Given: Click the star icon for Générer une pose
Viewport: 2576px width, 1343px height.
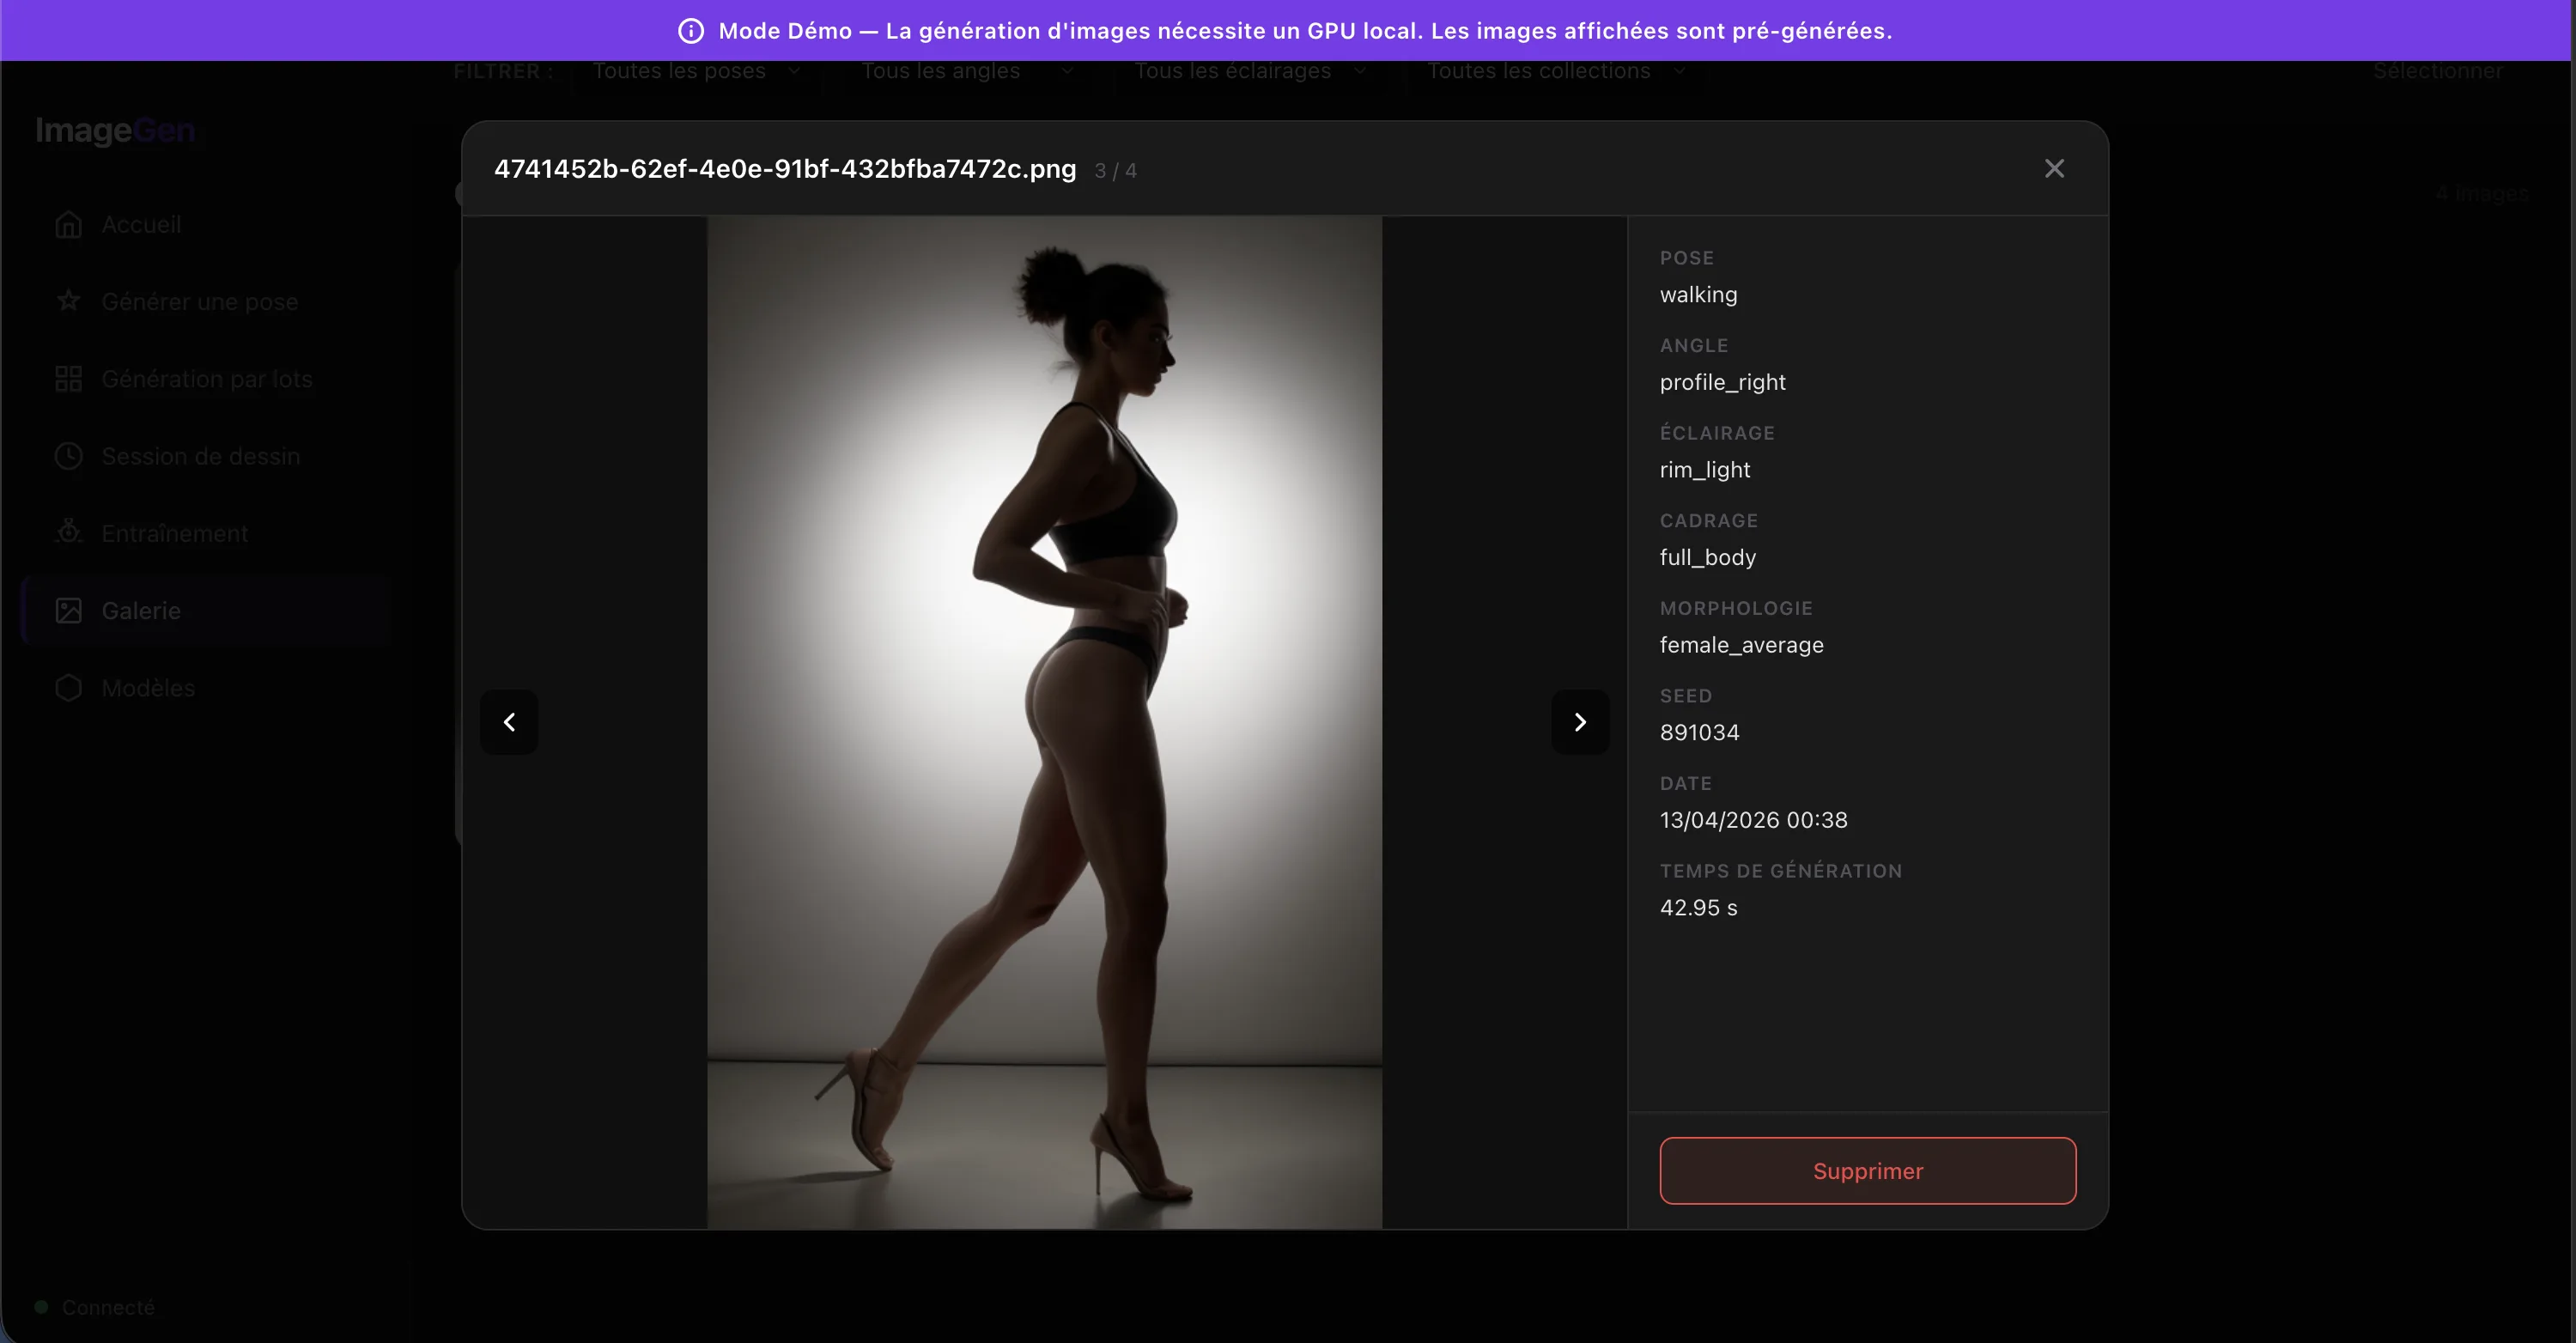Looking at the screenshot, I should 68,301.
